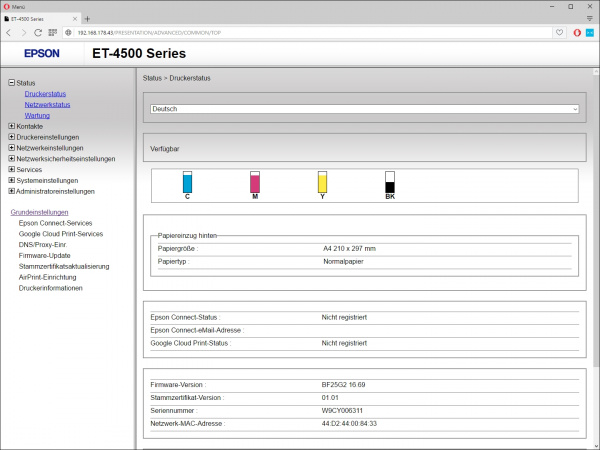Screen dimensions: 600x450
Task: Open the Netzwerkstatus link
Action: tap(47, 104)
